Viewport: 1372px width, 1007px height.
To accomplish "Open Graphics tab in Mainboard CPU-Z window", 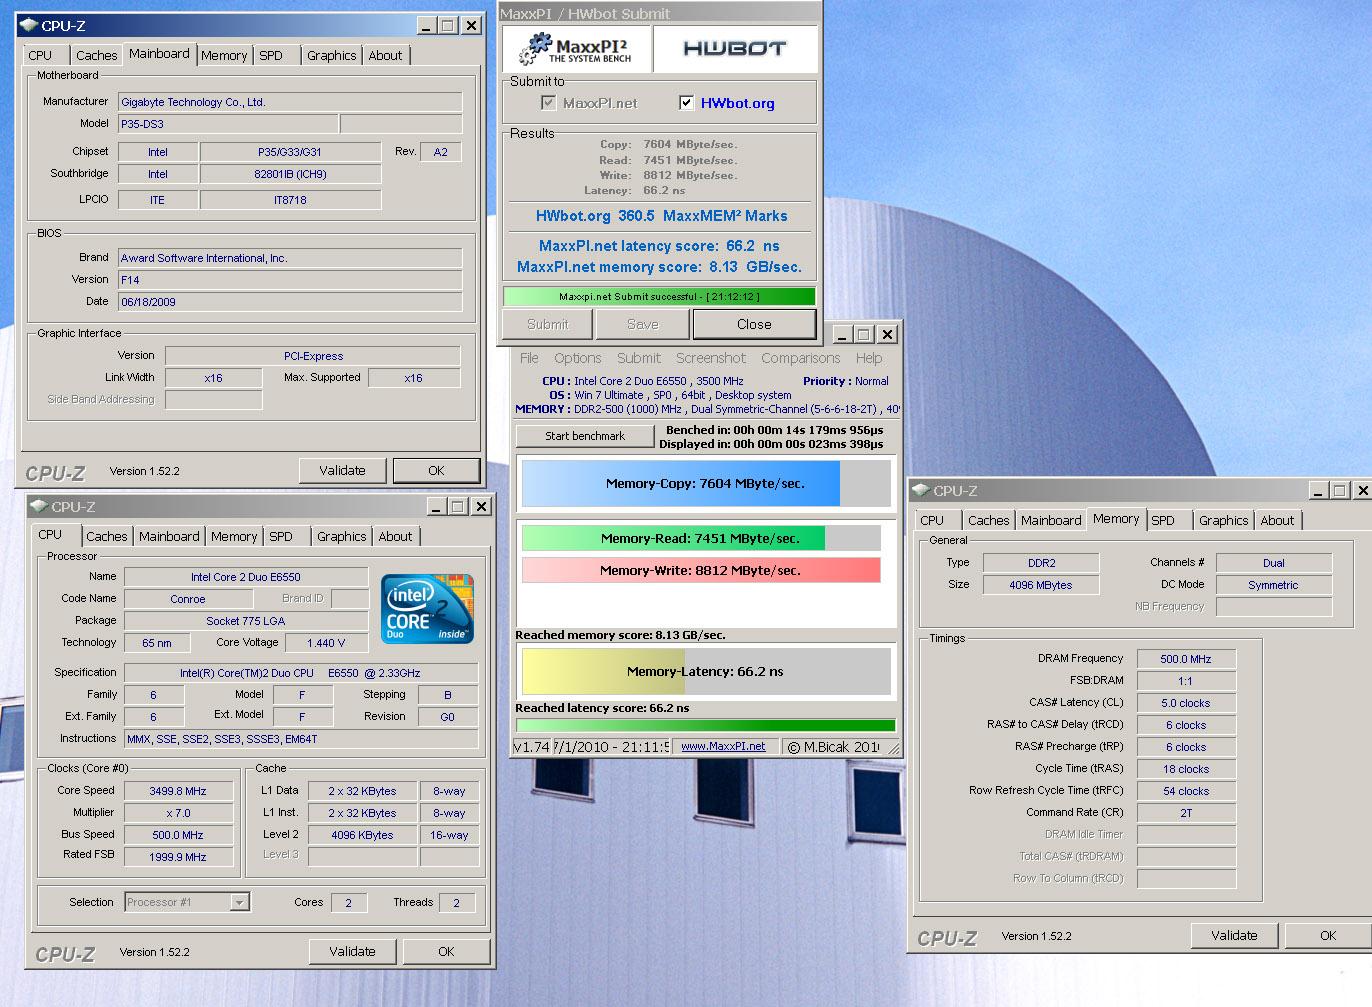I will click(x=331, y=55).
